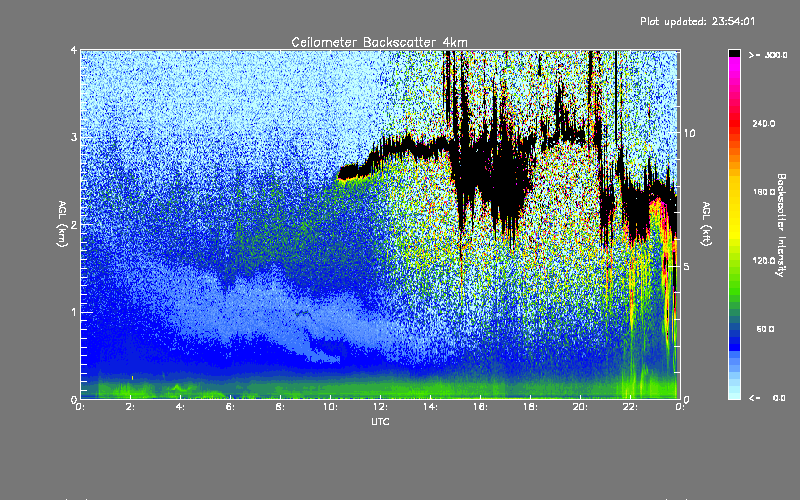Click the "AGL (km)" left axis label
800x500 pixels.
point(62,224)
